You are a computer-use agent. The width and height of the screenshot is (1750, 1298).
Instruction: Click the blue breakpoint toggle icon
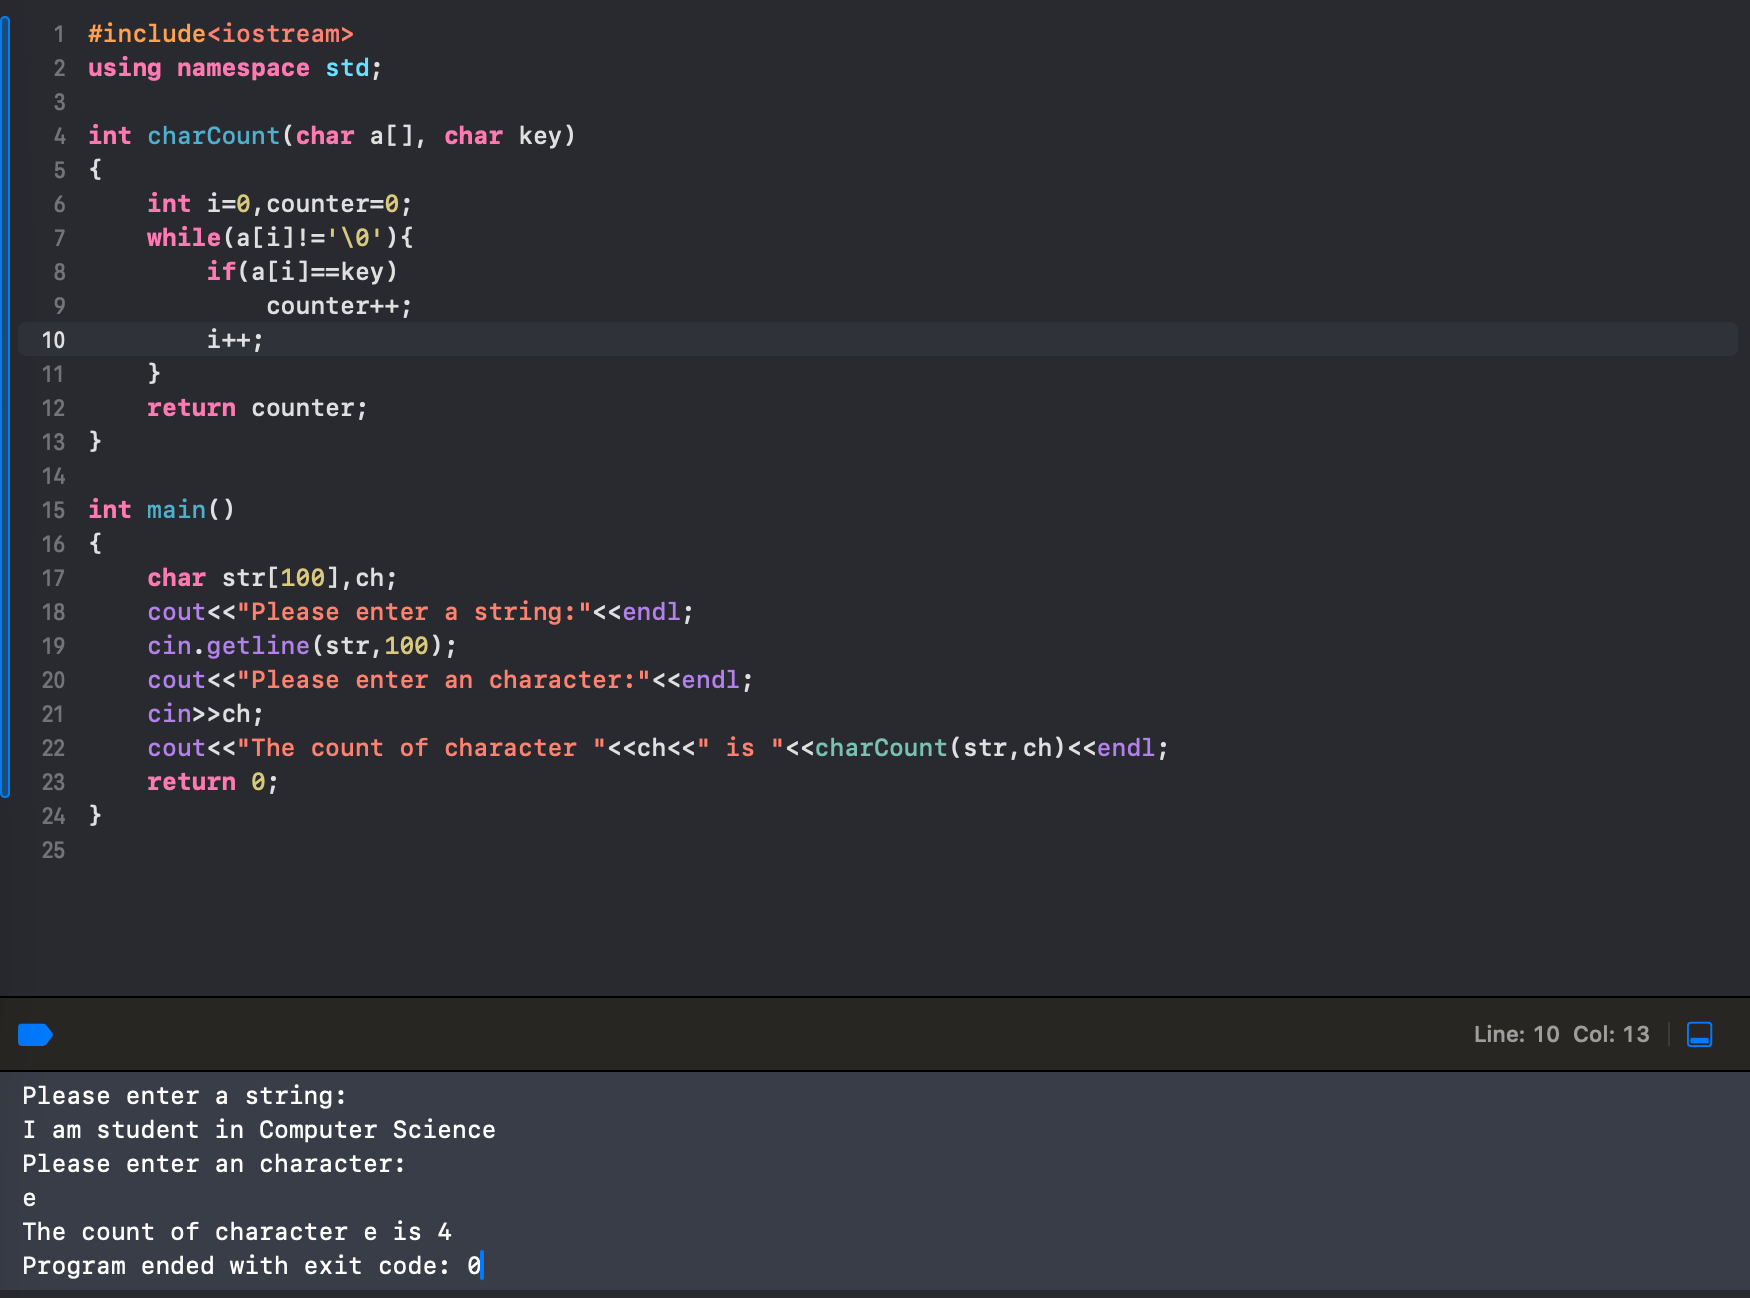click(35, 1034)
